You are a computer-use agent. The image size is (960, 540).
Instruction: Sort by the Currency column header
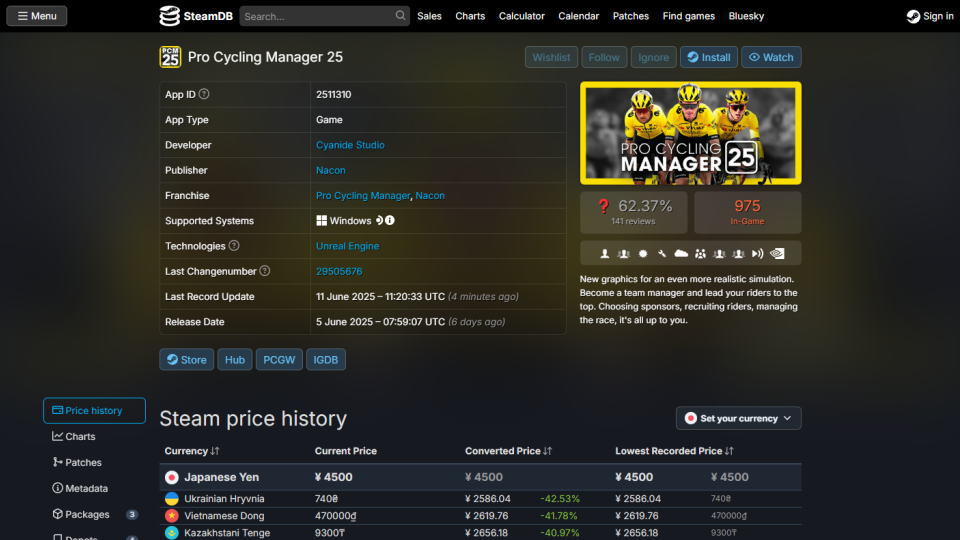coord(192,451)
